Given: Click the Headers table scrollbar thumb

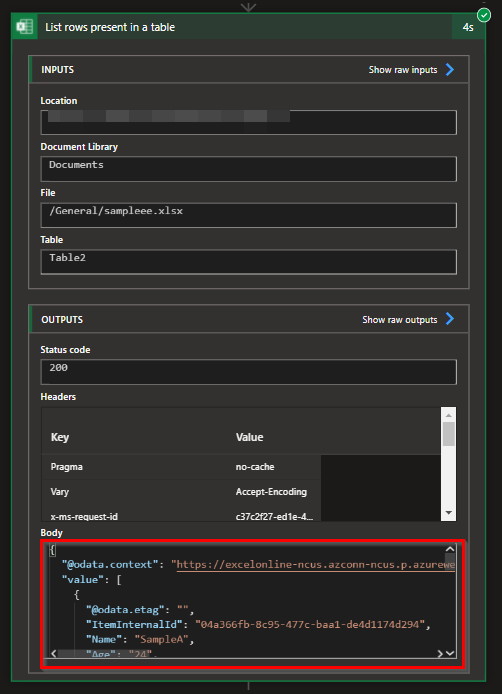Looking at the screenshot, I should click(448, 434).
